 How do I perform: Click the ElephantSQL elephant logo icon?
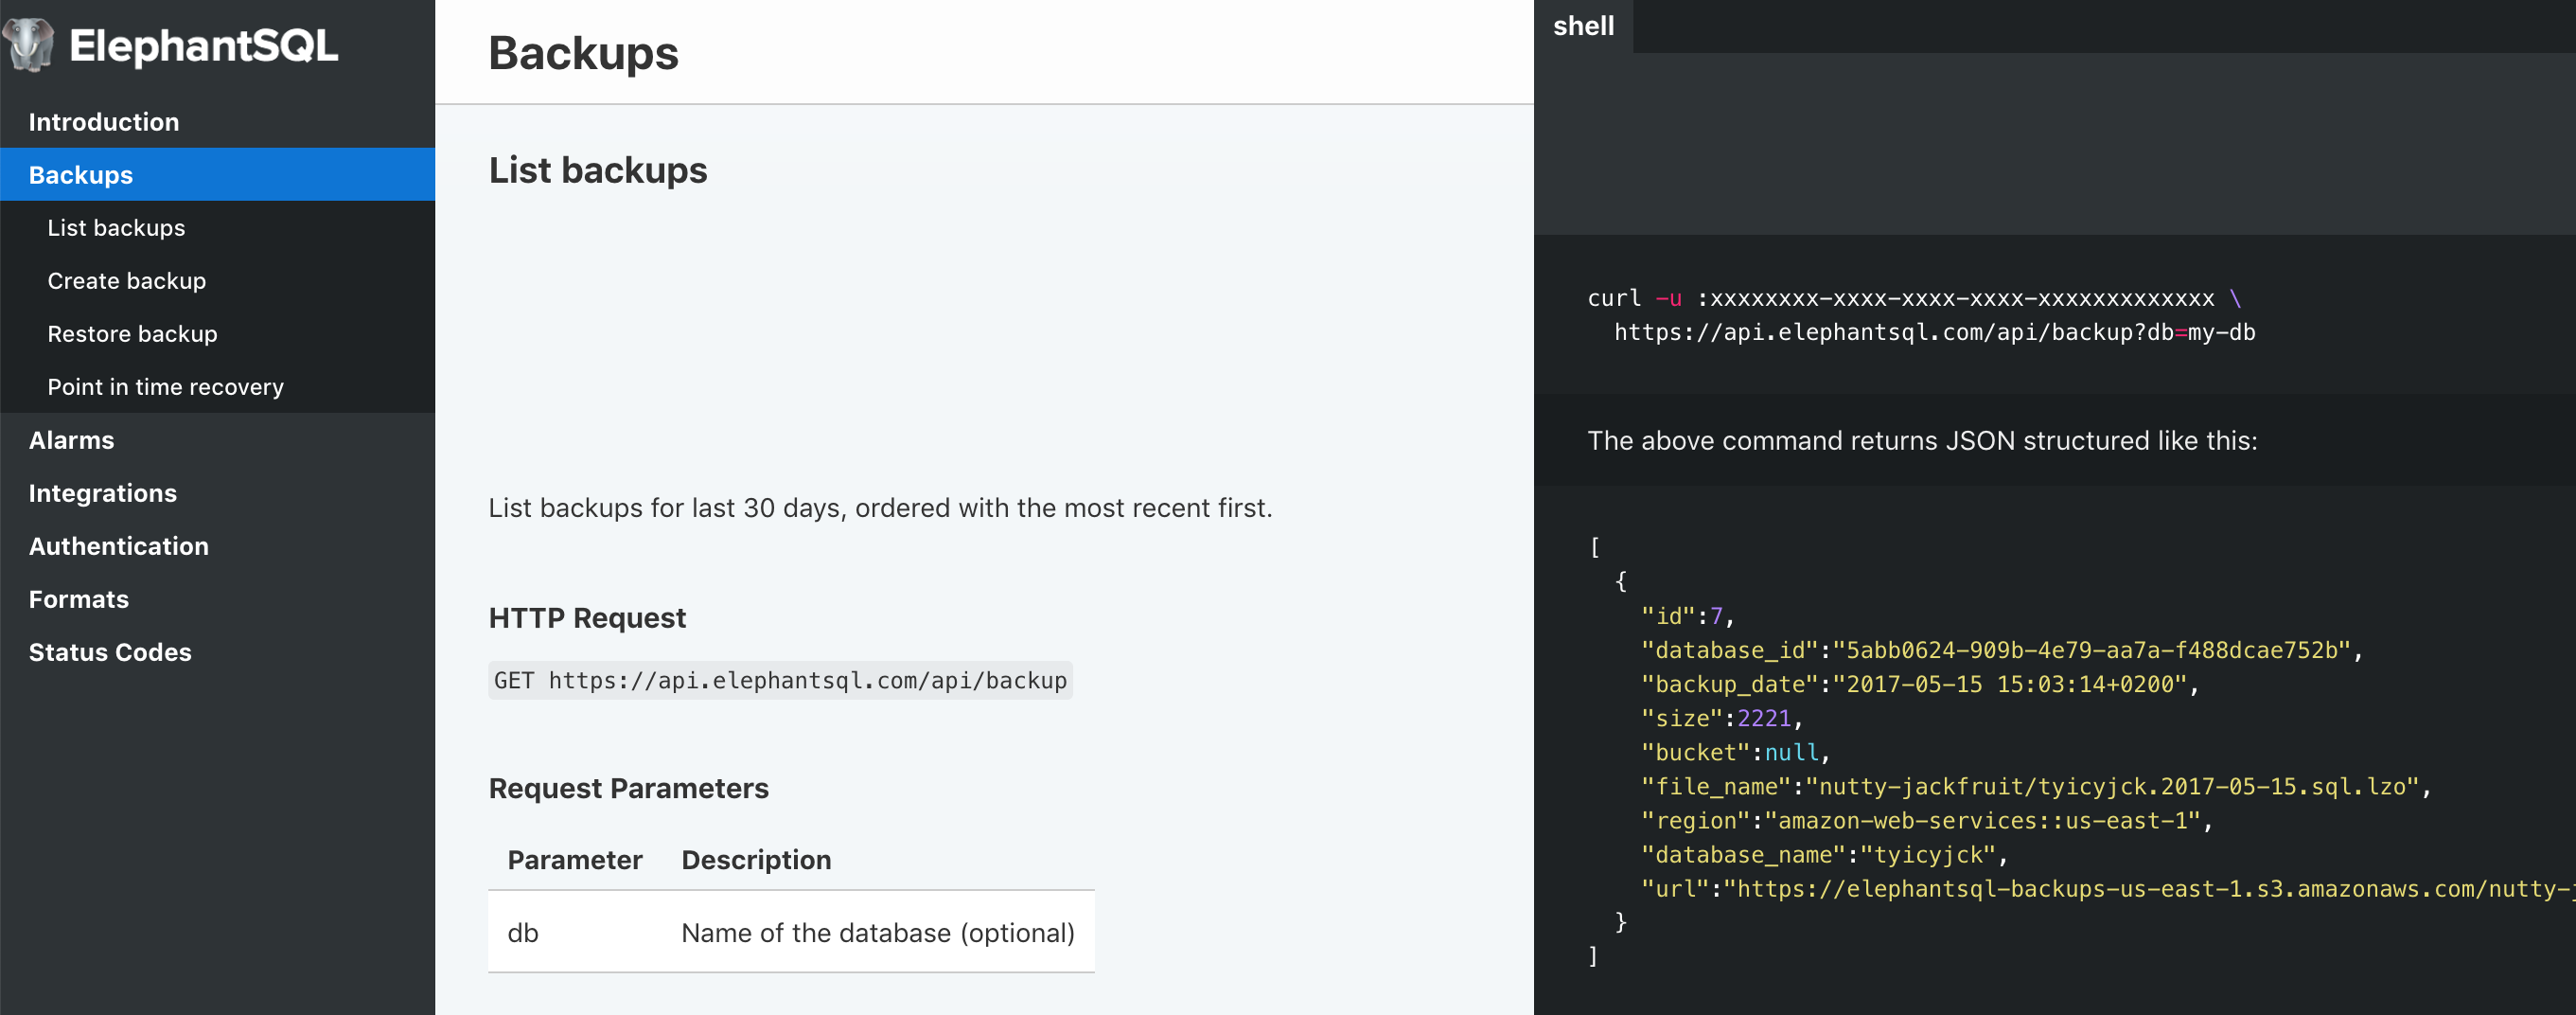[29, 45]
